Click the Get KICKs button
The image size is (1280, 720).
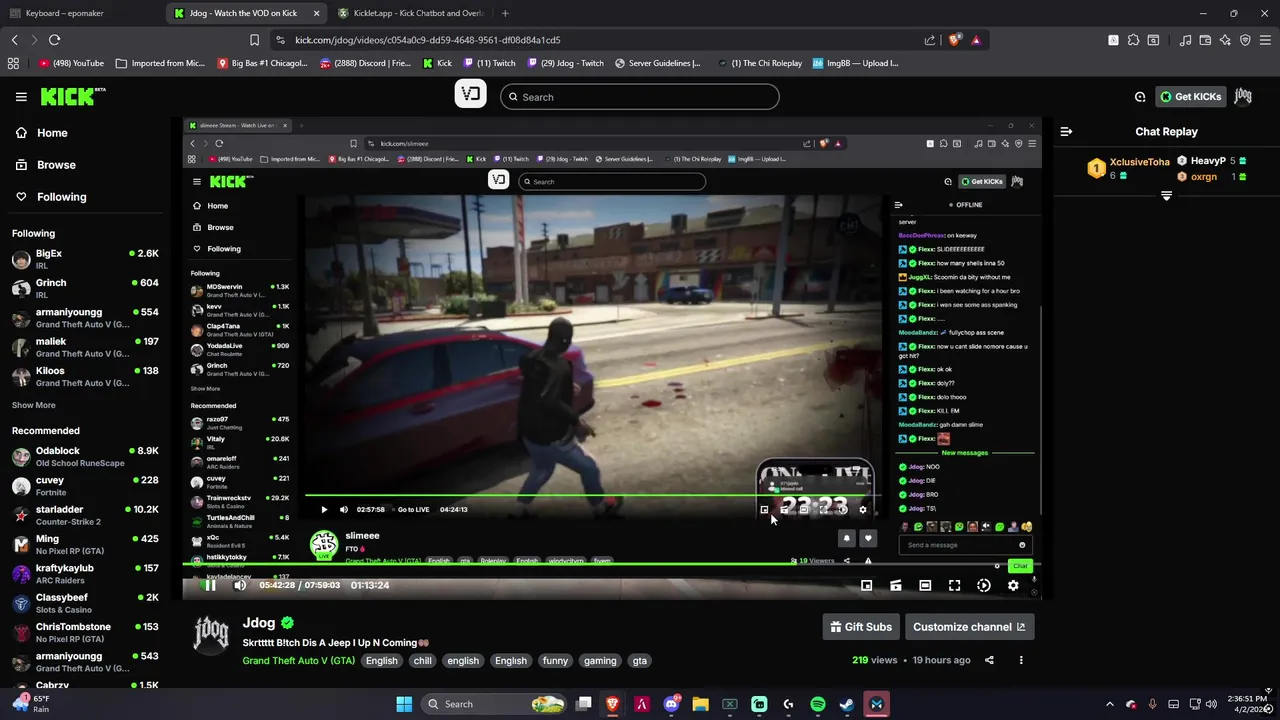point(1191,97)
